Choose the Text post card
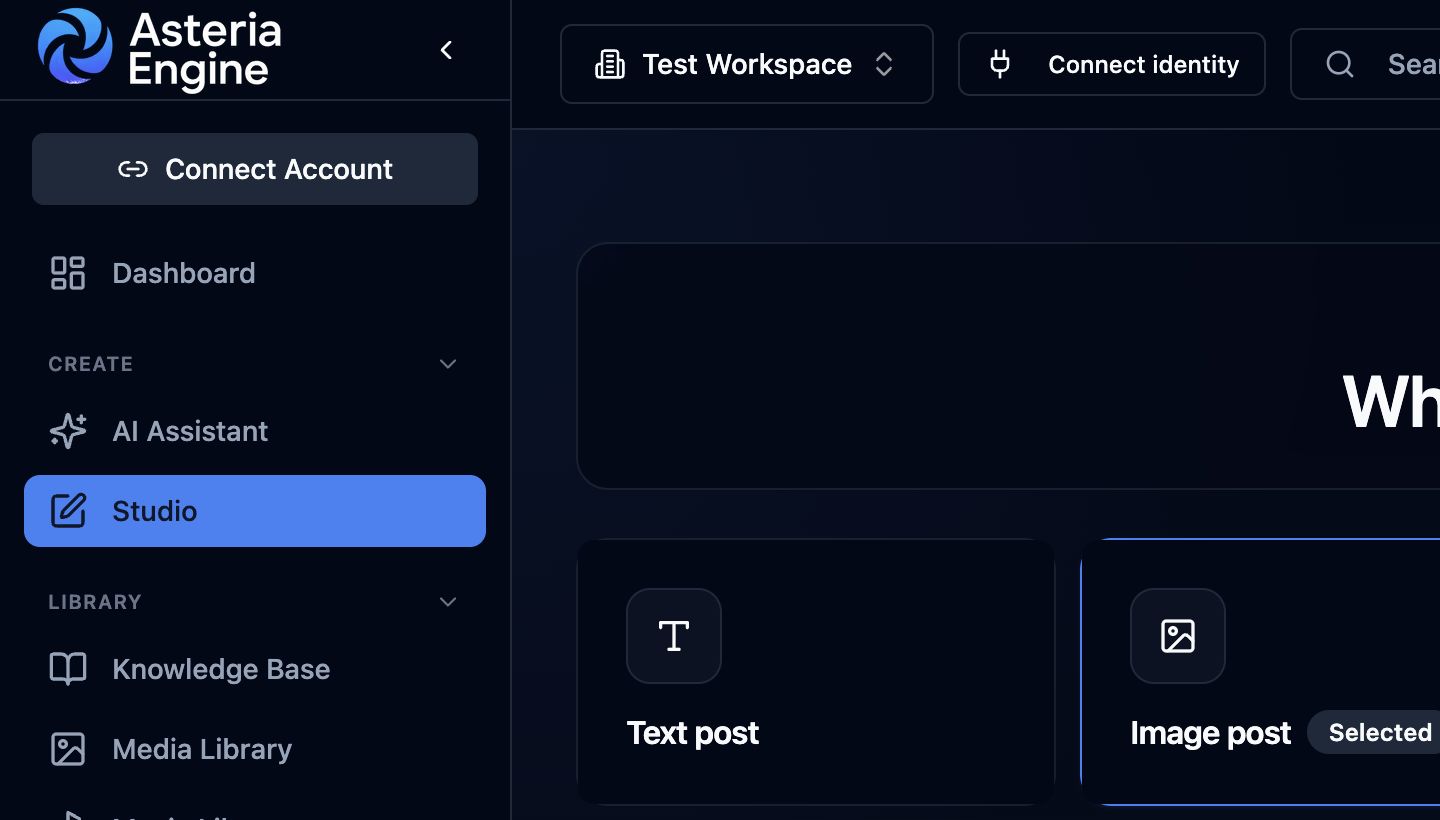Screen dimensions: 1440x820 [816, 672]
